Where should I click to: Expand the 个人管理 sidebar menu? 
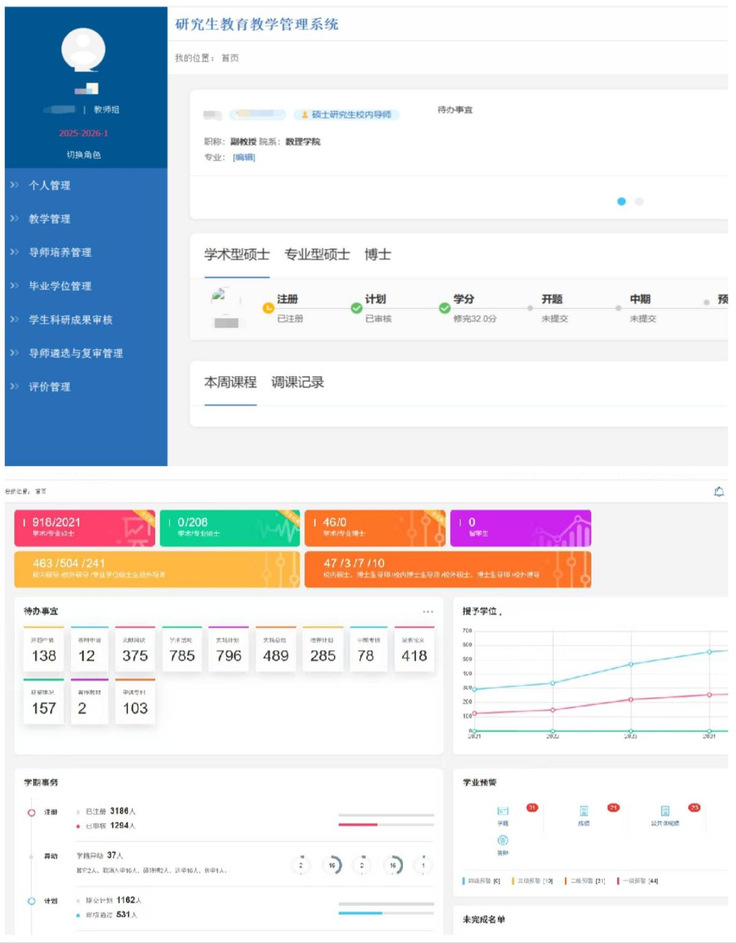pyautogui.click(x=49, y=185)
